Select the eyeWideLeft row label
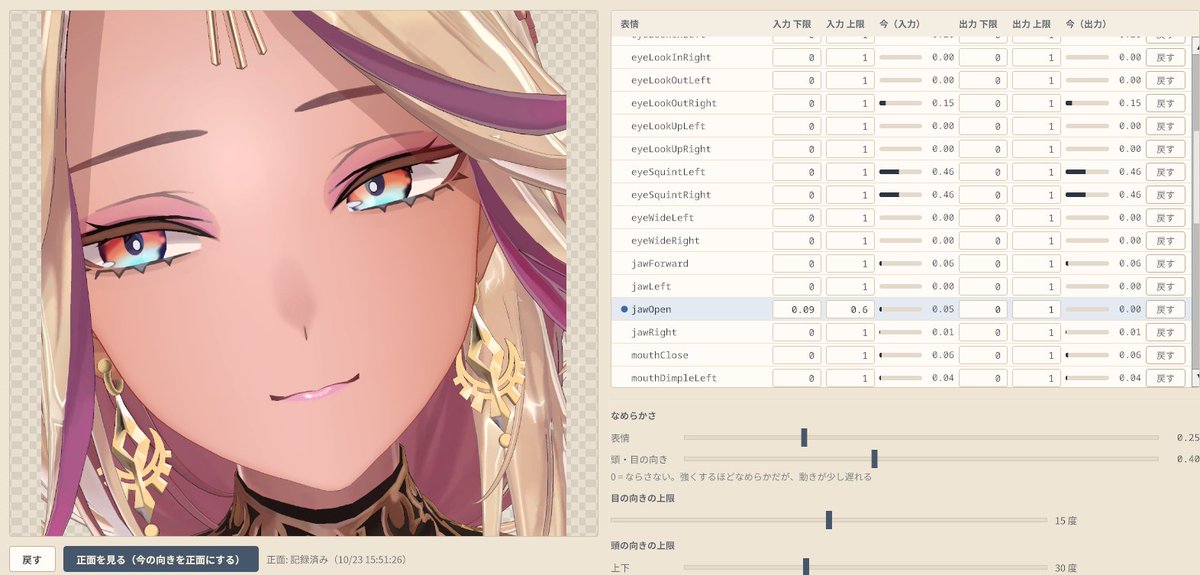Screen dimensions: 1200x575 click(662, 218)
